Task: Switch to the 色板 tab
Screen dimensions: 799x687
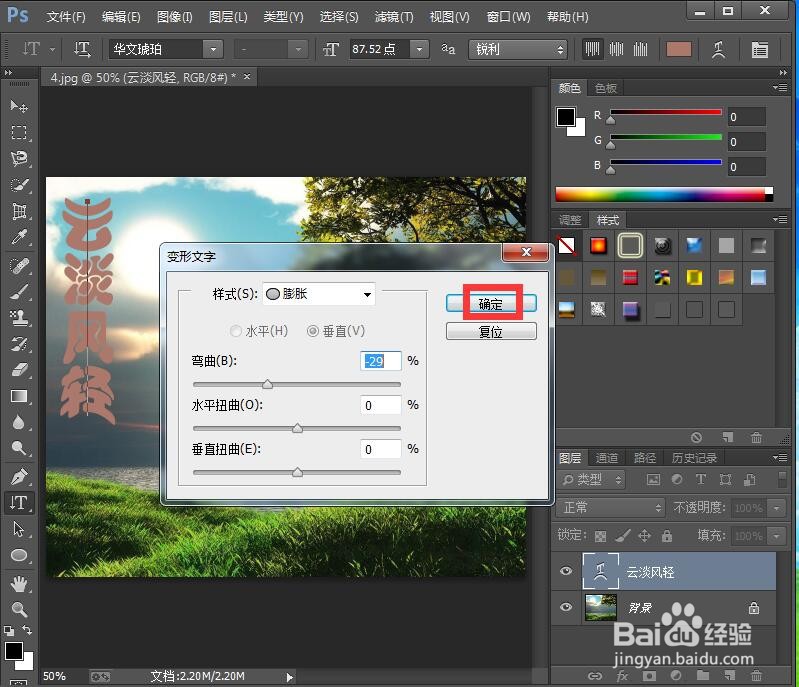Action: point(606,88)
